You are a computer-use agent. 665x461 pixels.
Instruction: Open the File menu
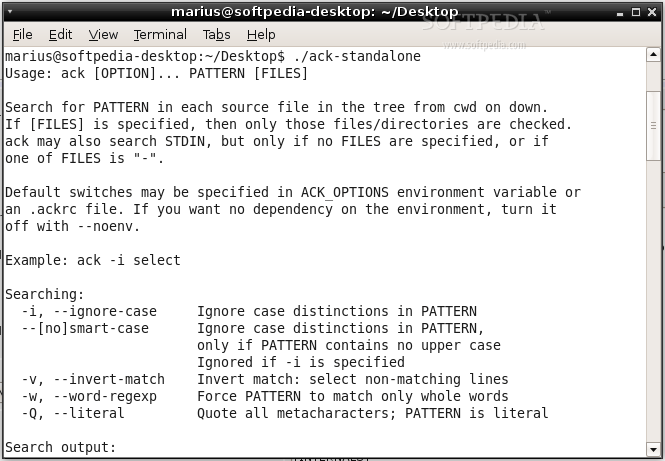pos(22,35)
